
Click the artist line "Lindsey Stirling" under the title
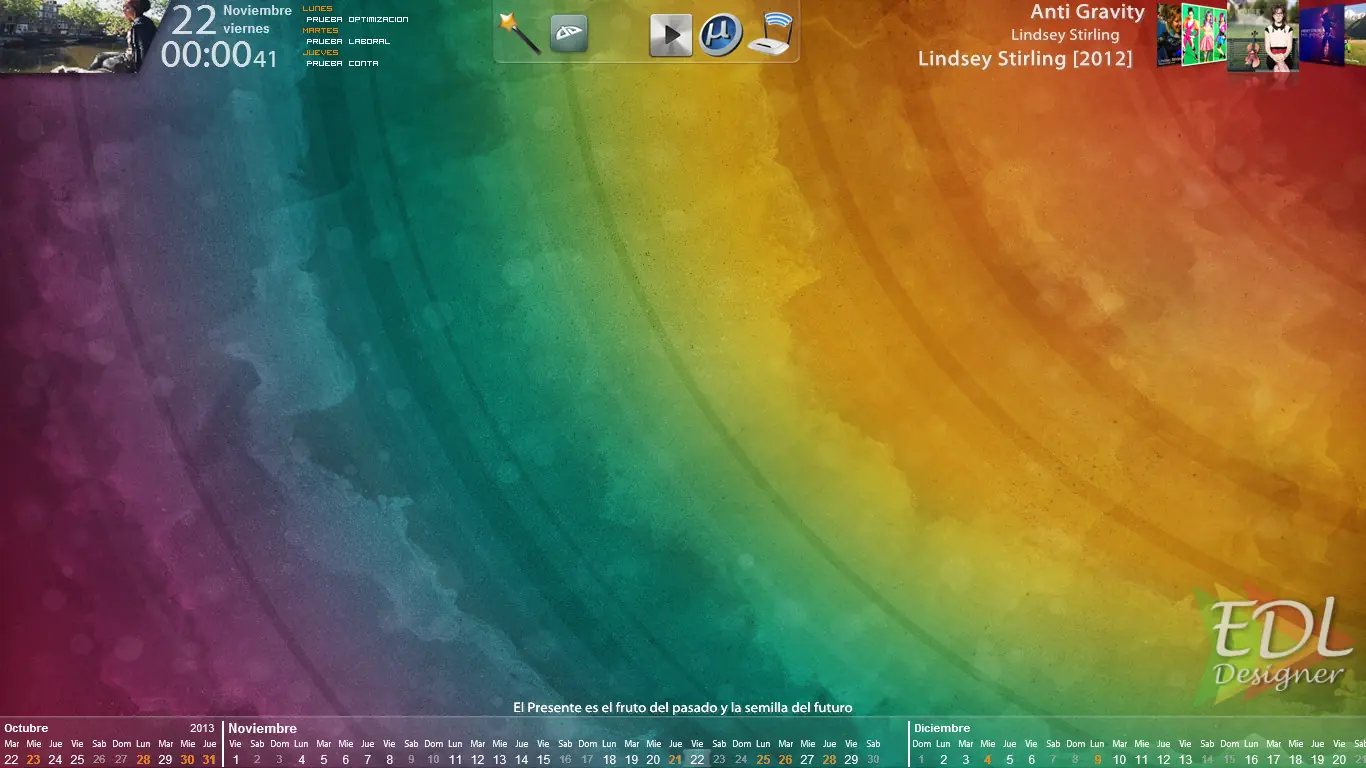tap(1065, 35)
